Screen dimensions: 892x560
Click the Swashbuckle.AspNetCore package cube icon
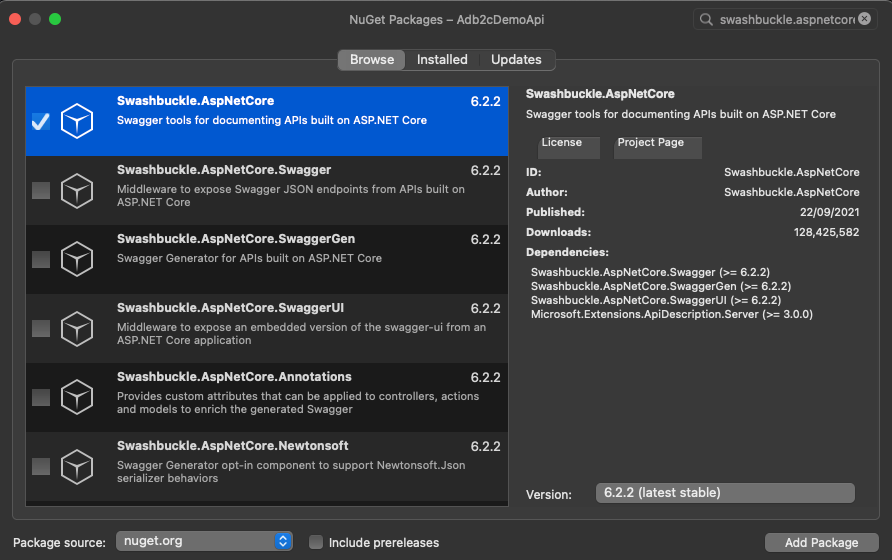pyautogui.click(x=77, y=121)
